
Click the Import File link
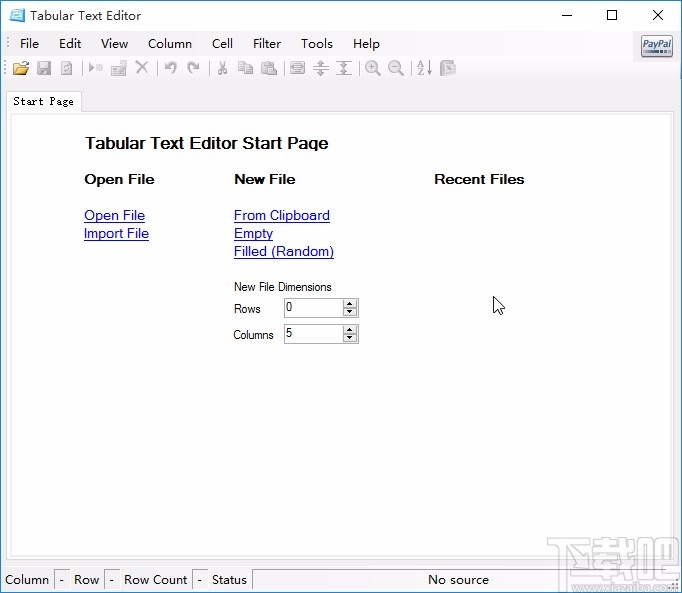[x=116, y=234]
